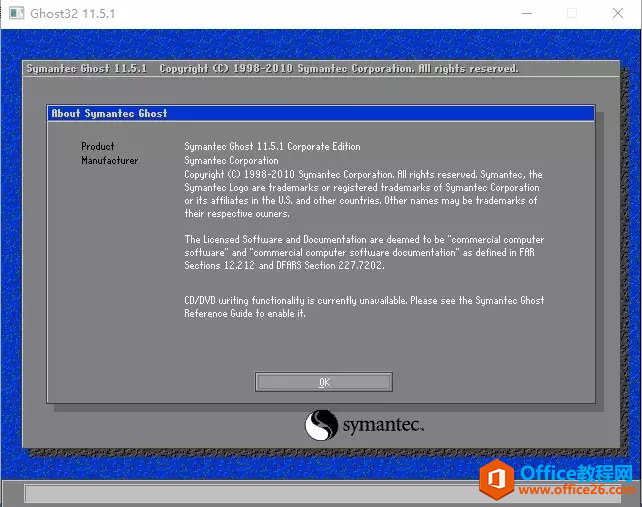Screen dimensions: 642x507
Task: Click the 'Reference Guide to enable it.' line
Action: tap(245, 313)
